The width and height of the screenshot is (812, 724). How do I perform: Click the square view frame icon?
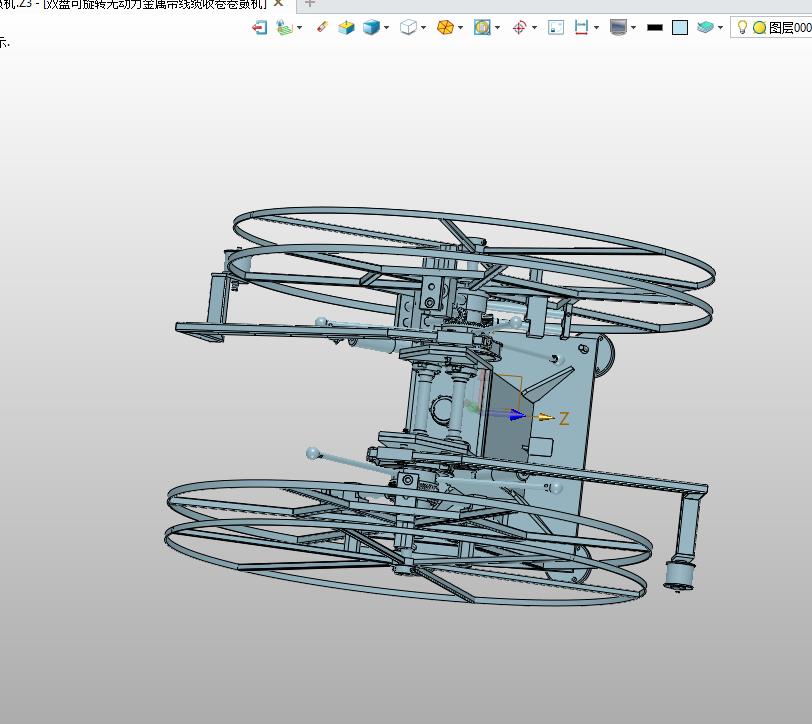coord(556,27)
